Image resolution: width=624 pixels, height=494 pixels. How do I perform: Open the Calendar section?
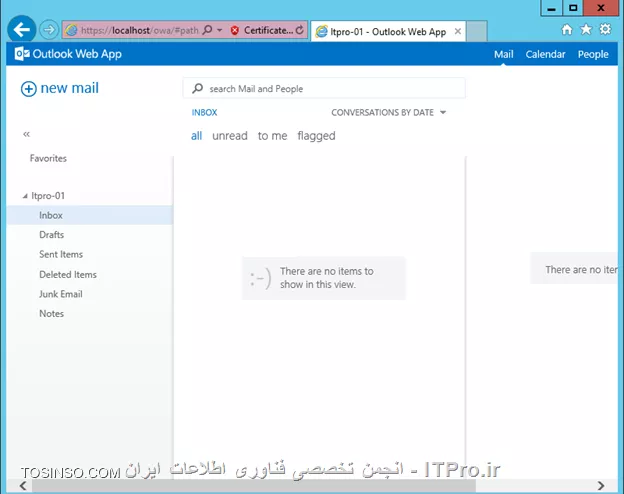545,54
